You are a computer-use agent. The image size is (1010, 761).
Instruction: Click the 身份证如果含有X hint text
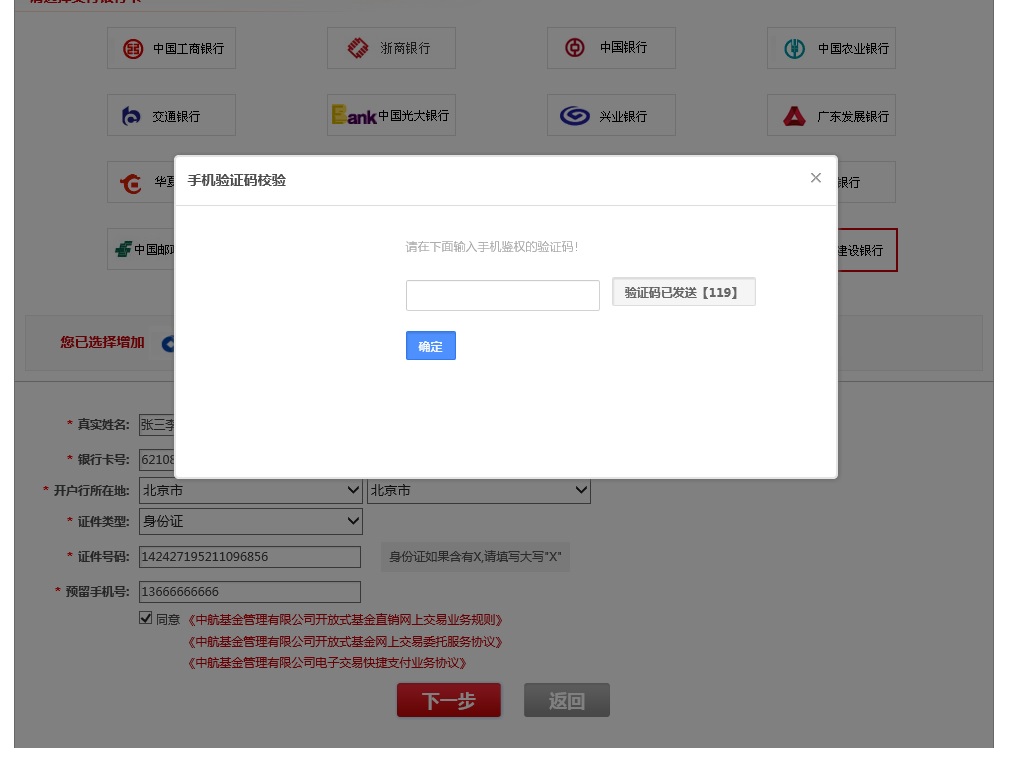tap(475, 557)
